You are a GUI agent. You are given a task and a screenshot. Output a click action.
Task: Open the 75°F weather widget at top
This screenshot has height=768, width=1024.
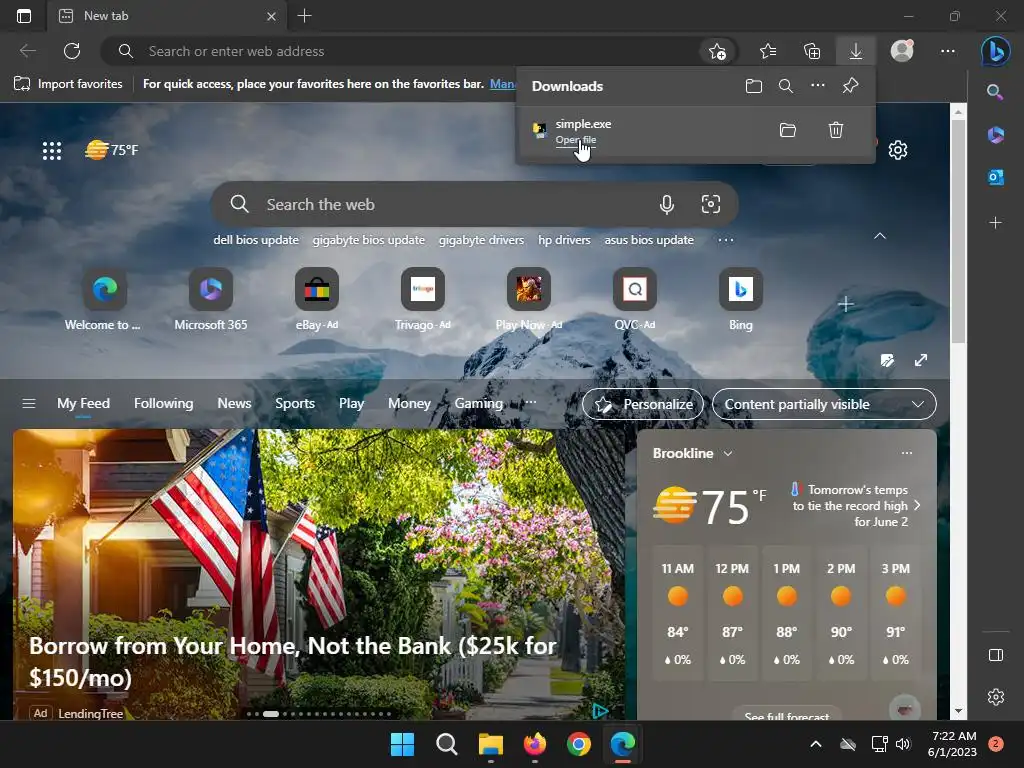(112, 150)
